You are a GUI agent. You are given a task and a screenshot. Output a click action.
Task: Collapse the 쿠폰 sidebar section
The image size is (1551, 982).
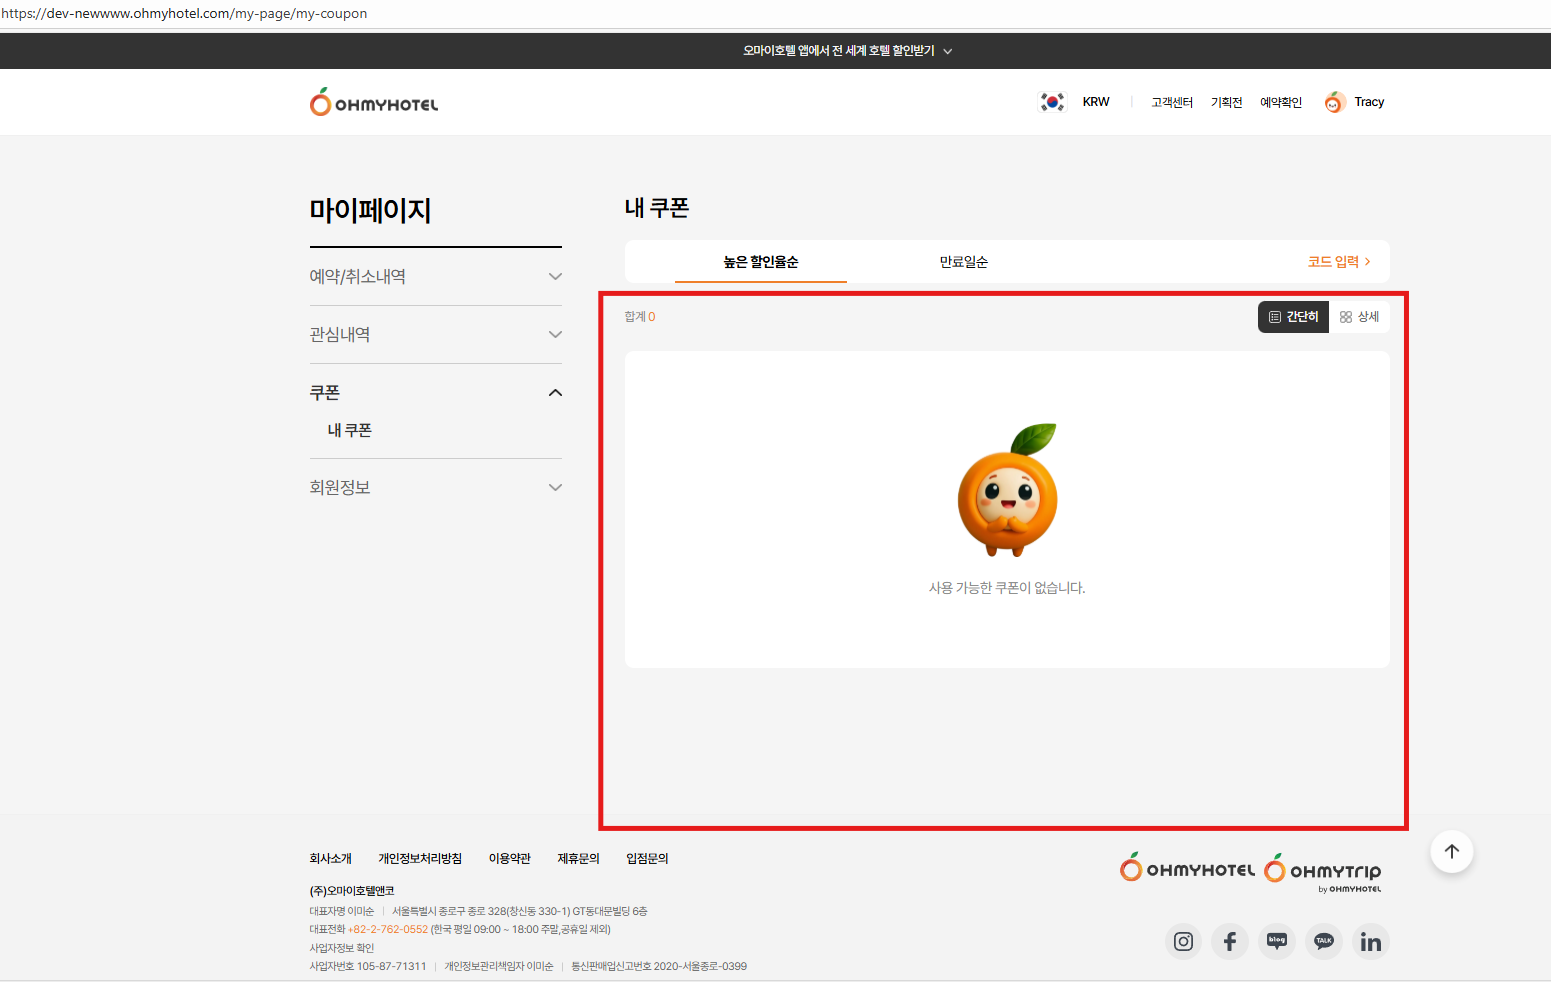[436, 393]
